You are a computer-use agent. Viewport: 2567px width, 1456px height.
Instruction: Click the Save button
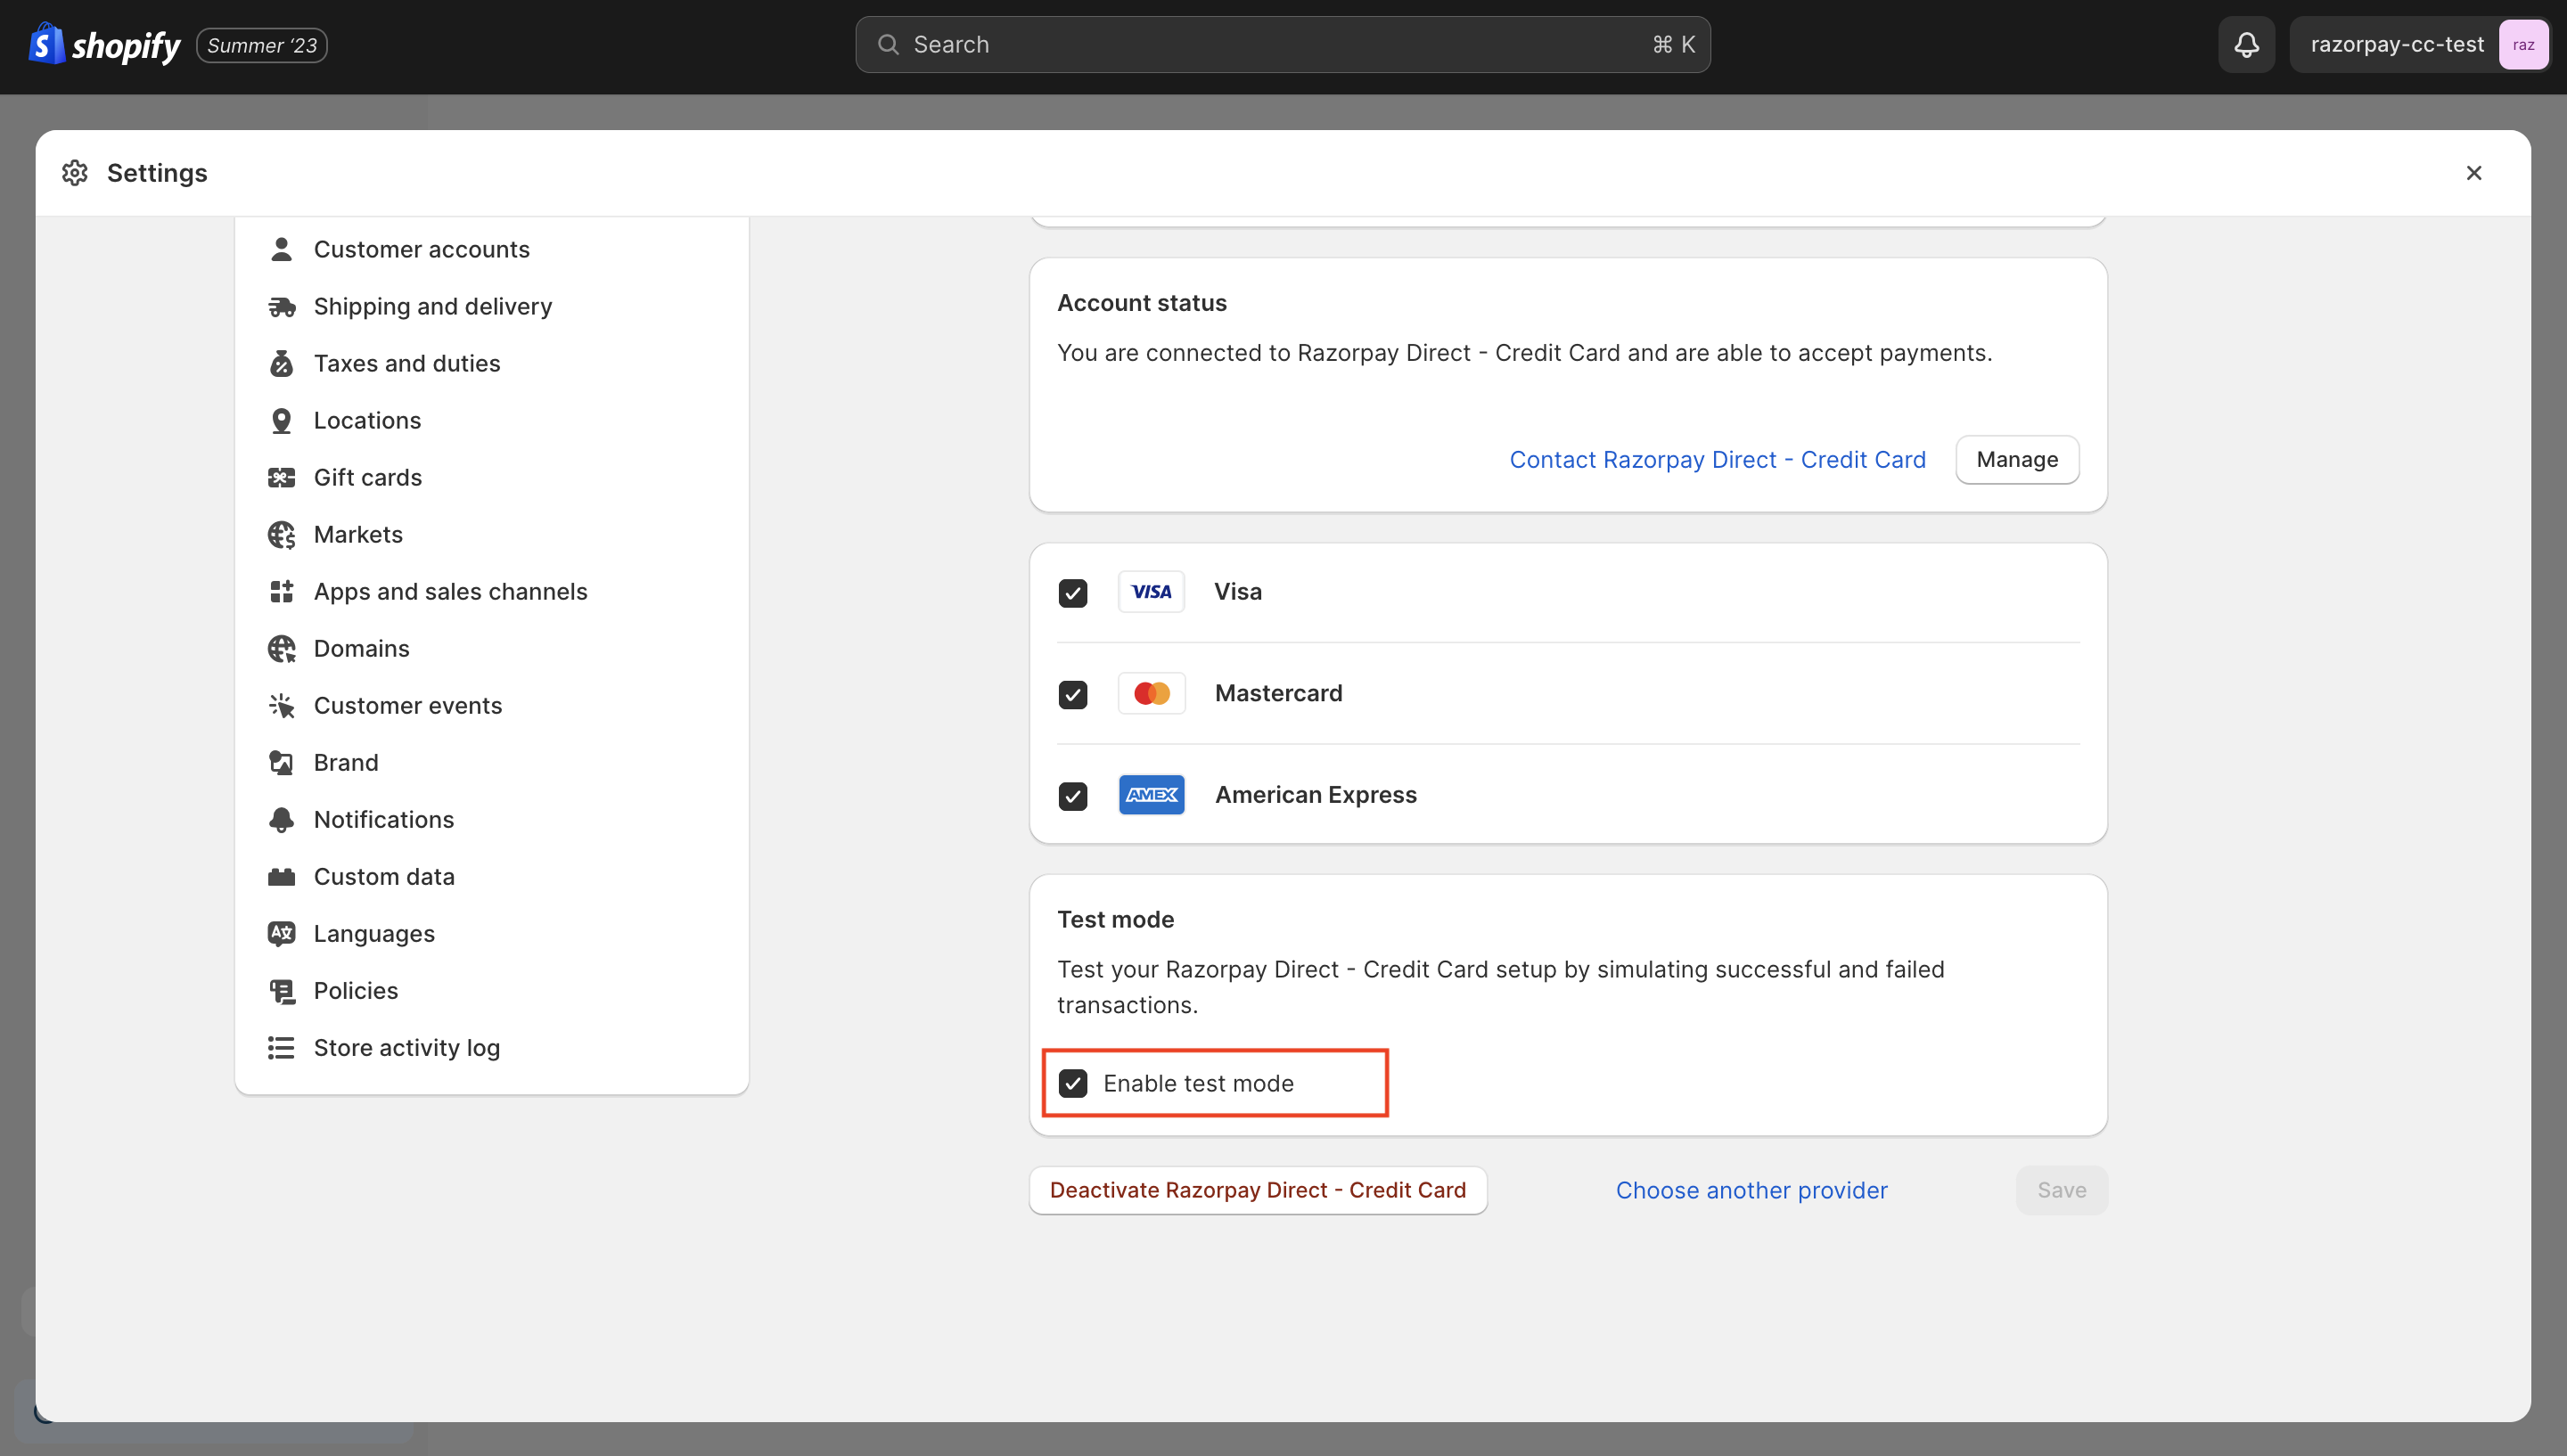[x=2061, y=1190]
